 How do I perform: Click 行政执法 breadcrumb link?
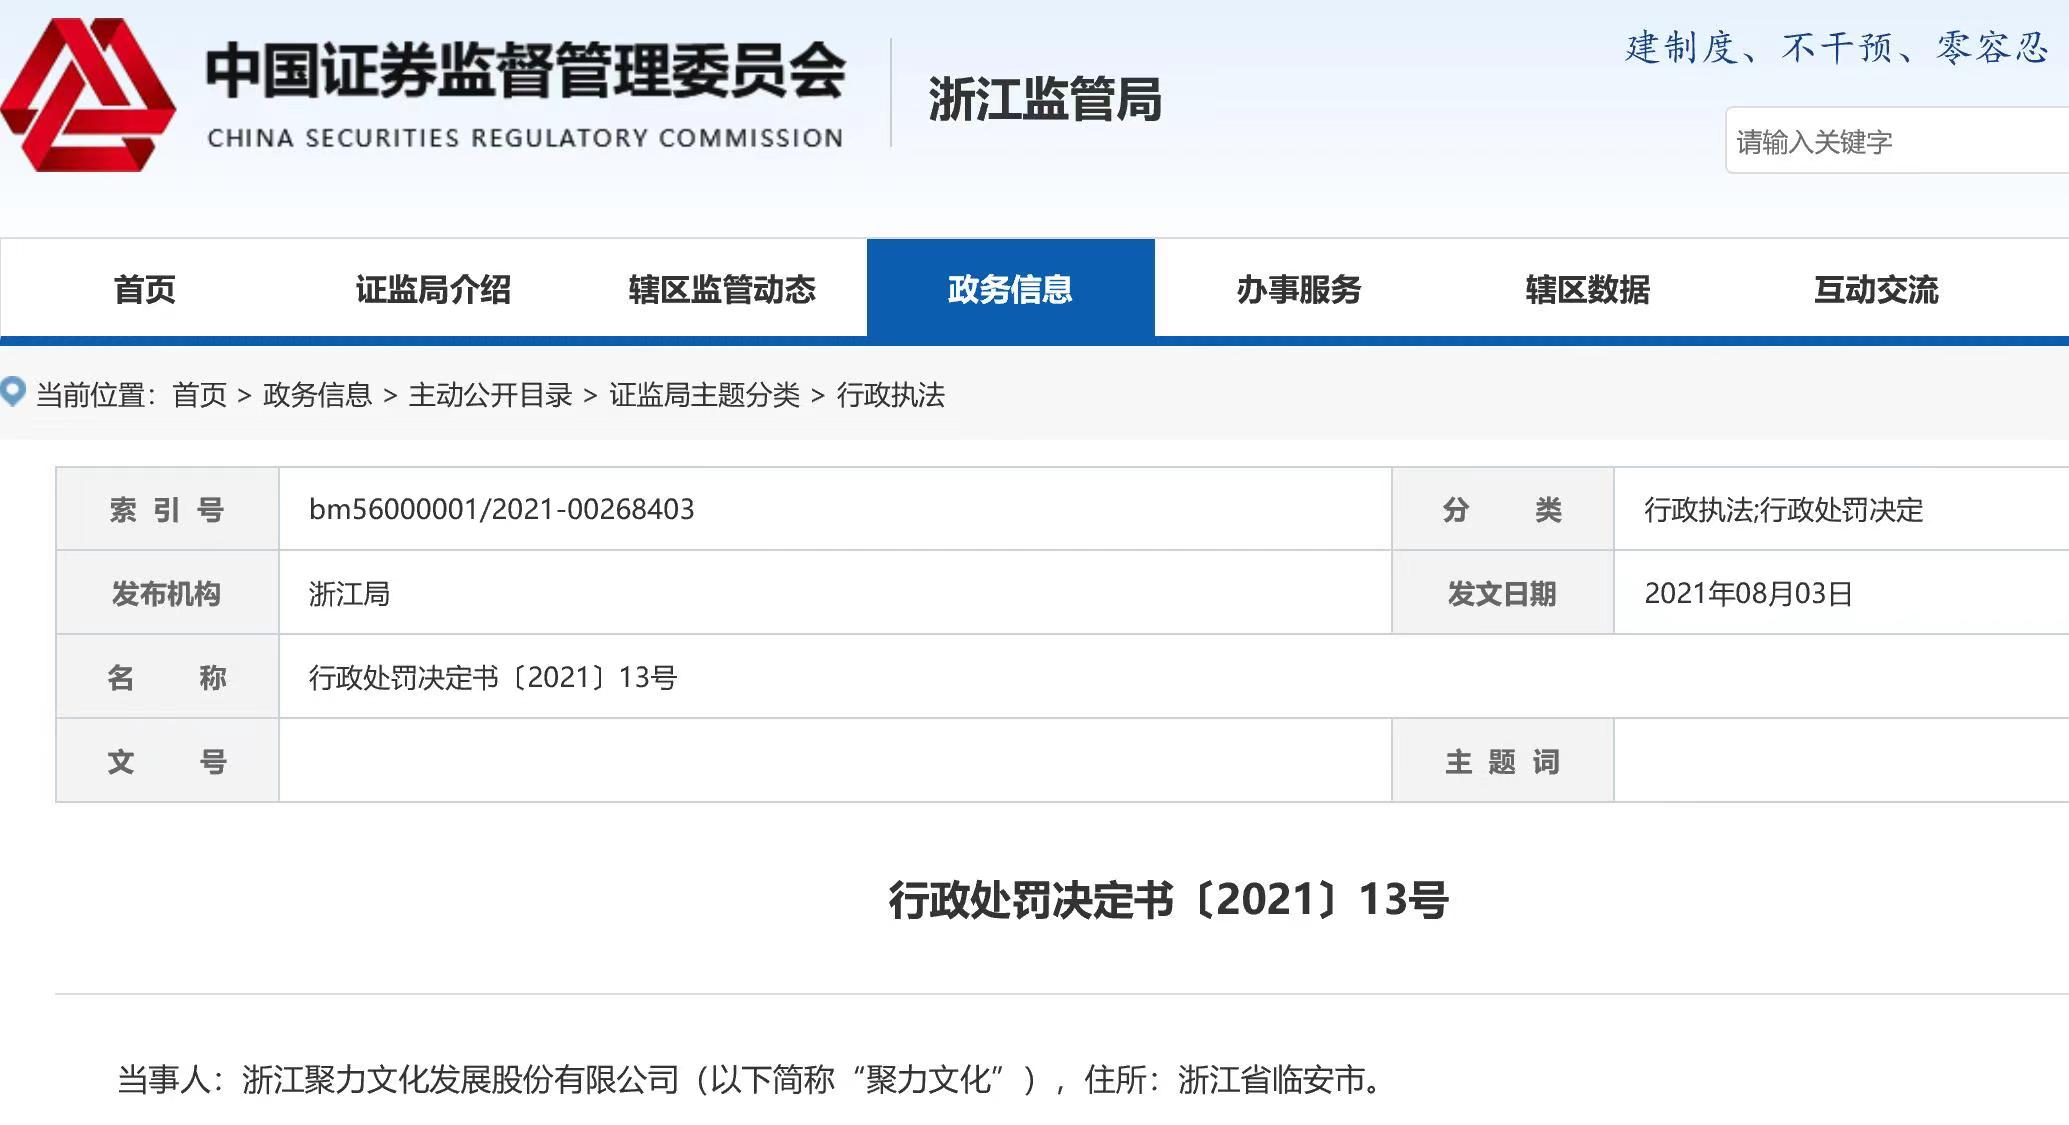(890, 395)
